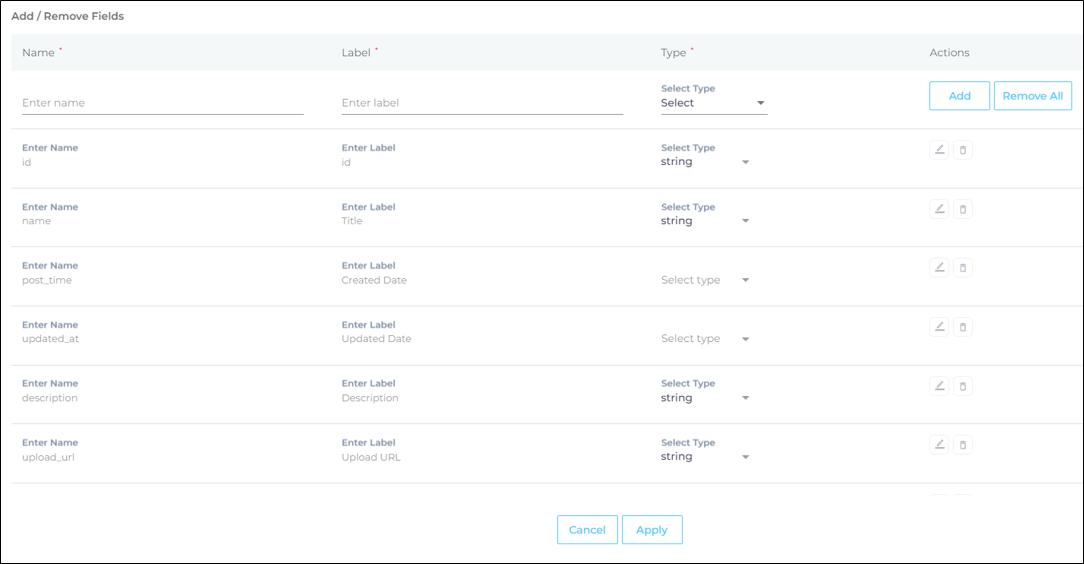Delete the description field row
The width and height of the screenshot is (1084, 564).
click(963, 386)
